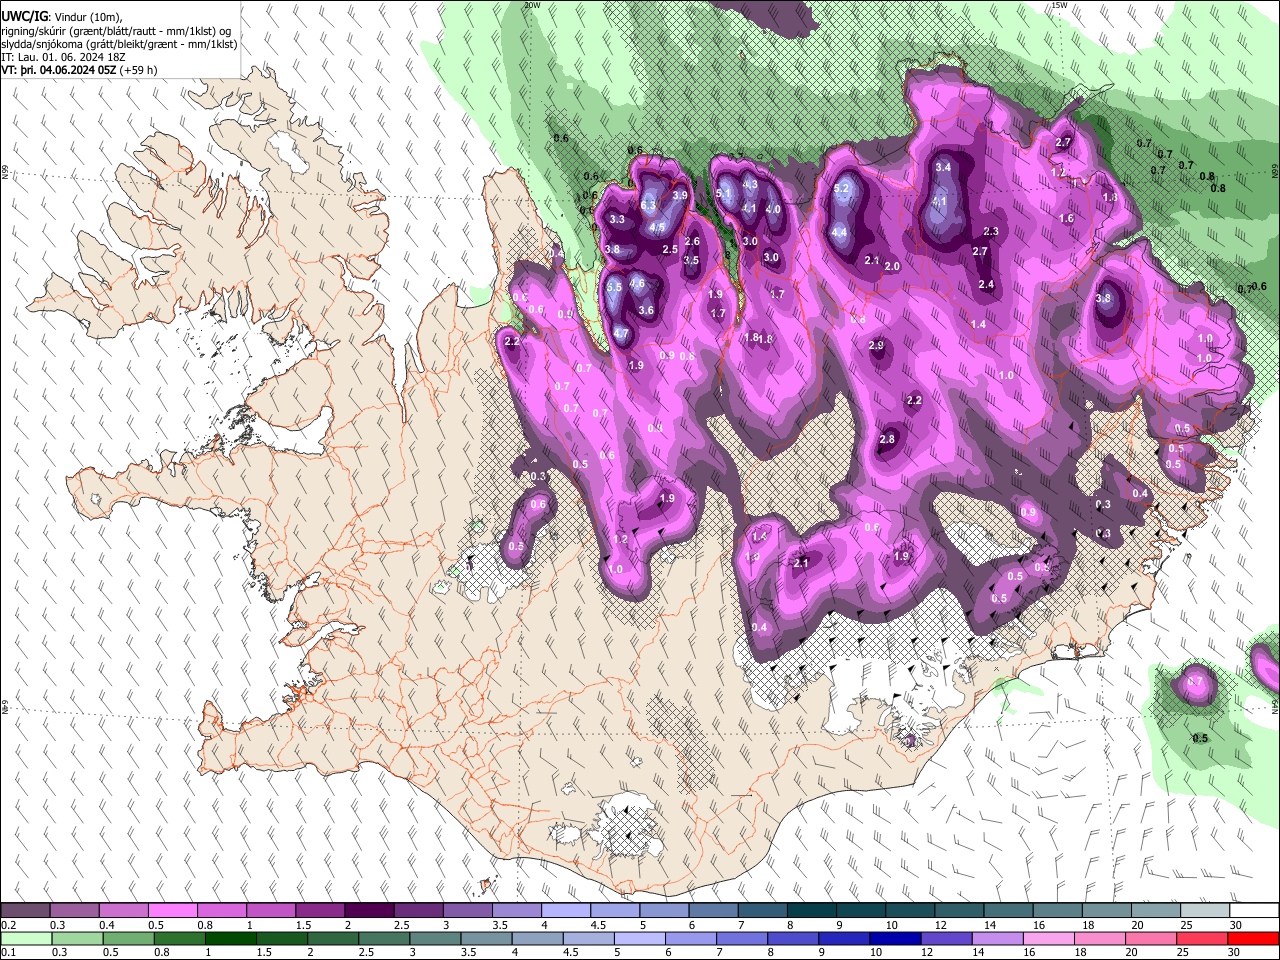Click the 5.2 snowfall value on map
The image size is (1280, 960).
[x=841, y=188]
